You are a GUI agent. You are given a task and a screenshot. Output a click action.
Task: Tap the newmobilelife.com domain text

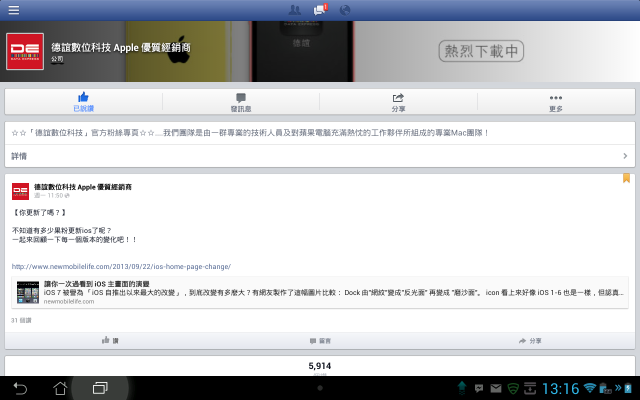(69, 301)
